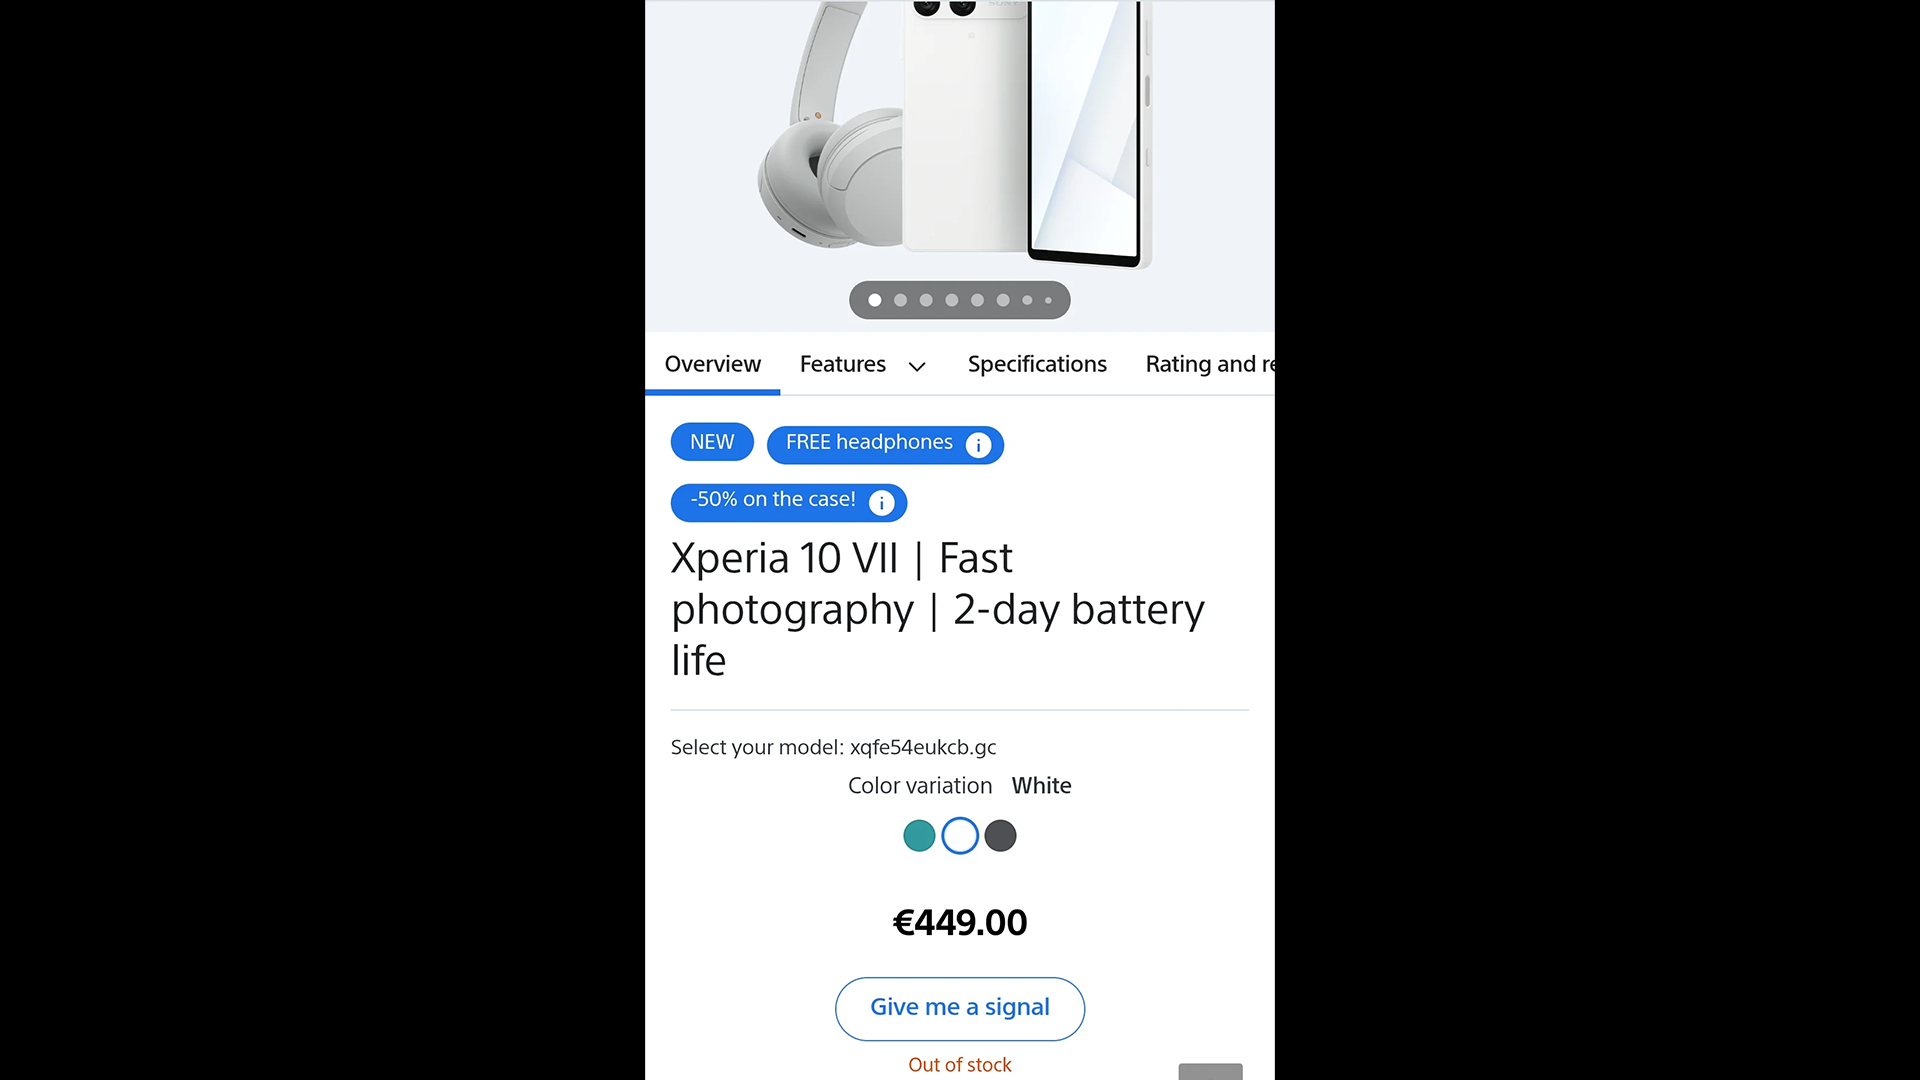
Task: Click info icon on FREE headphones badge
Action: [978, 445]
